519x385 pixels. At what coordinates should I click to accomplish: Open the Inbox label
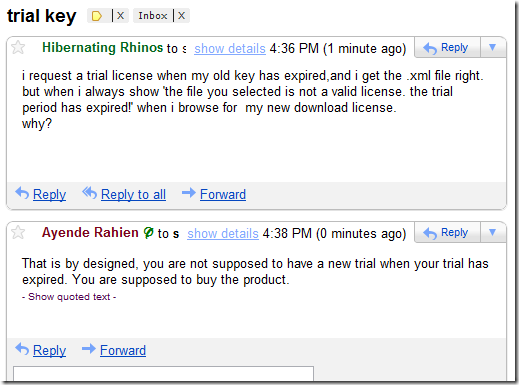point(153,16)
